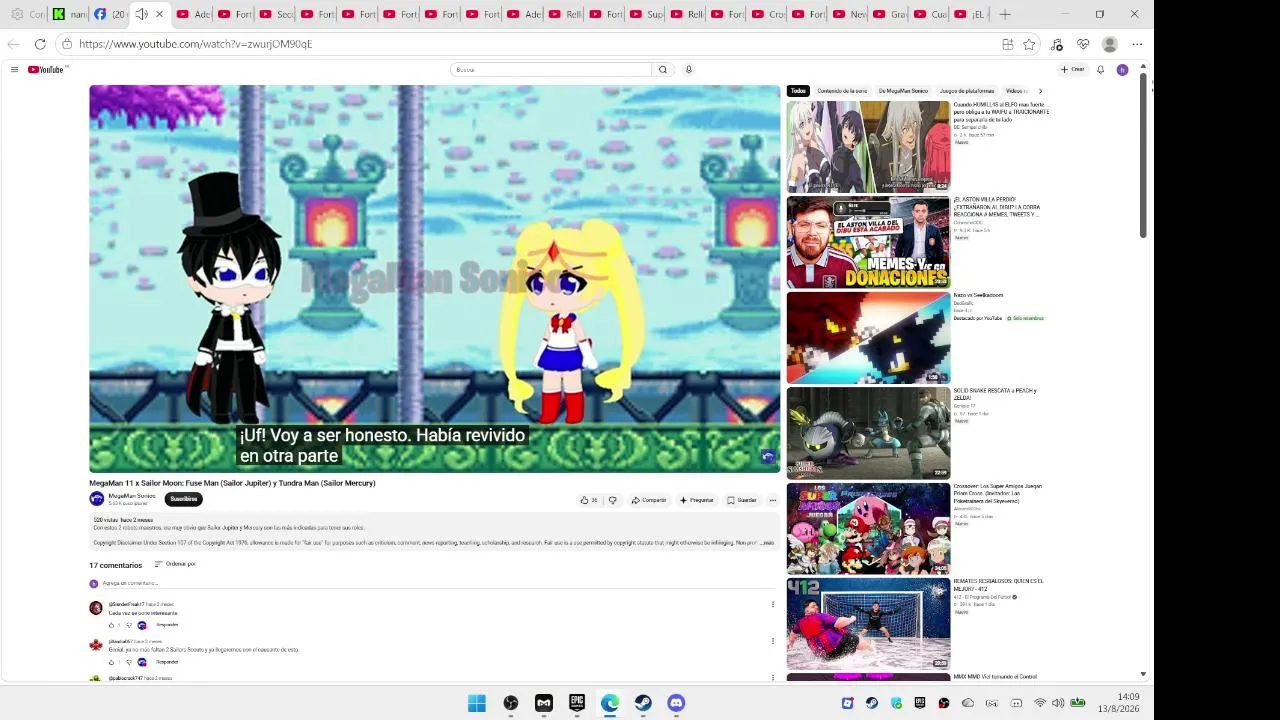
Task: Reload the page in the browser
Action: (40, 44)
